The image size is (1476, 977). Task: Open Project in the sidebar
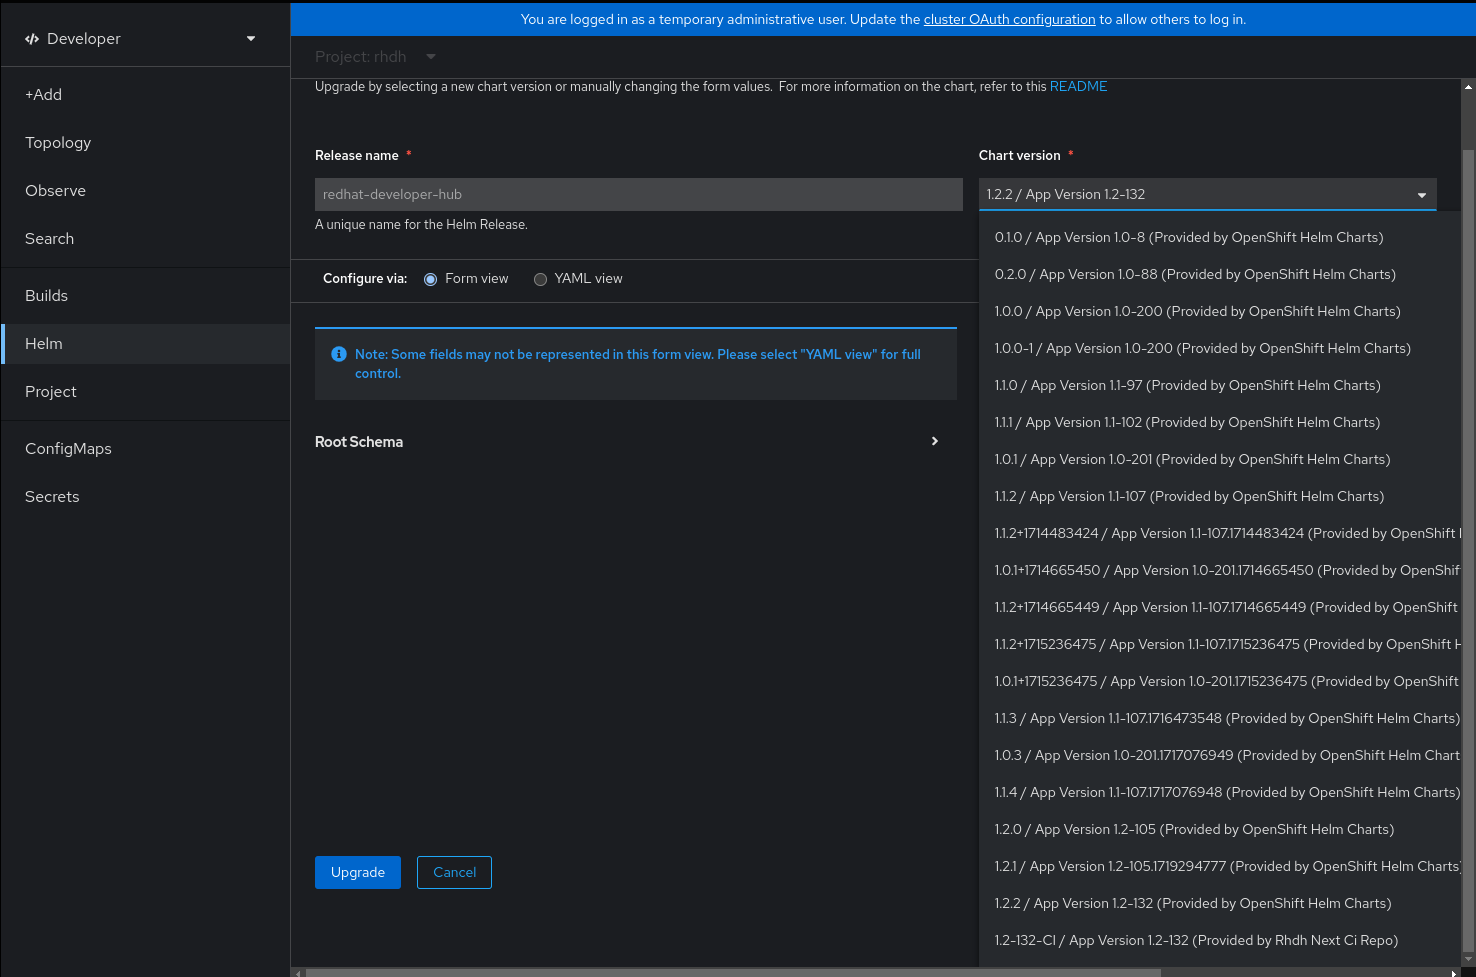(146, 392)
